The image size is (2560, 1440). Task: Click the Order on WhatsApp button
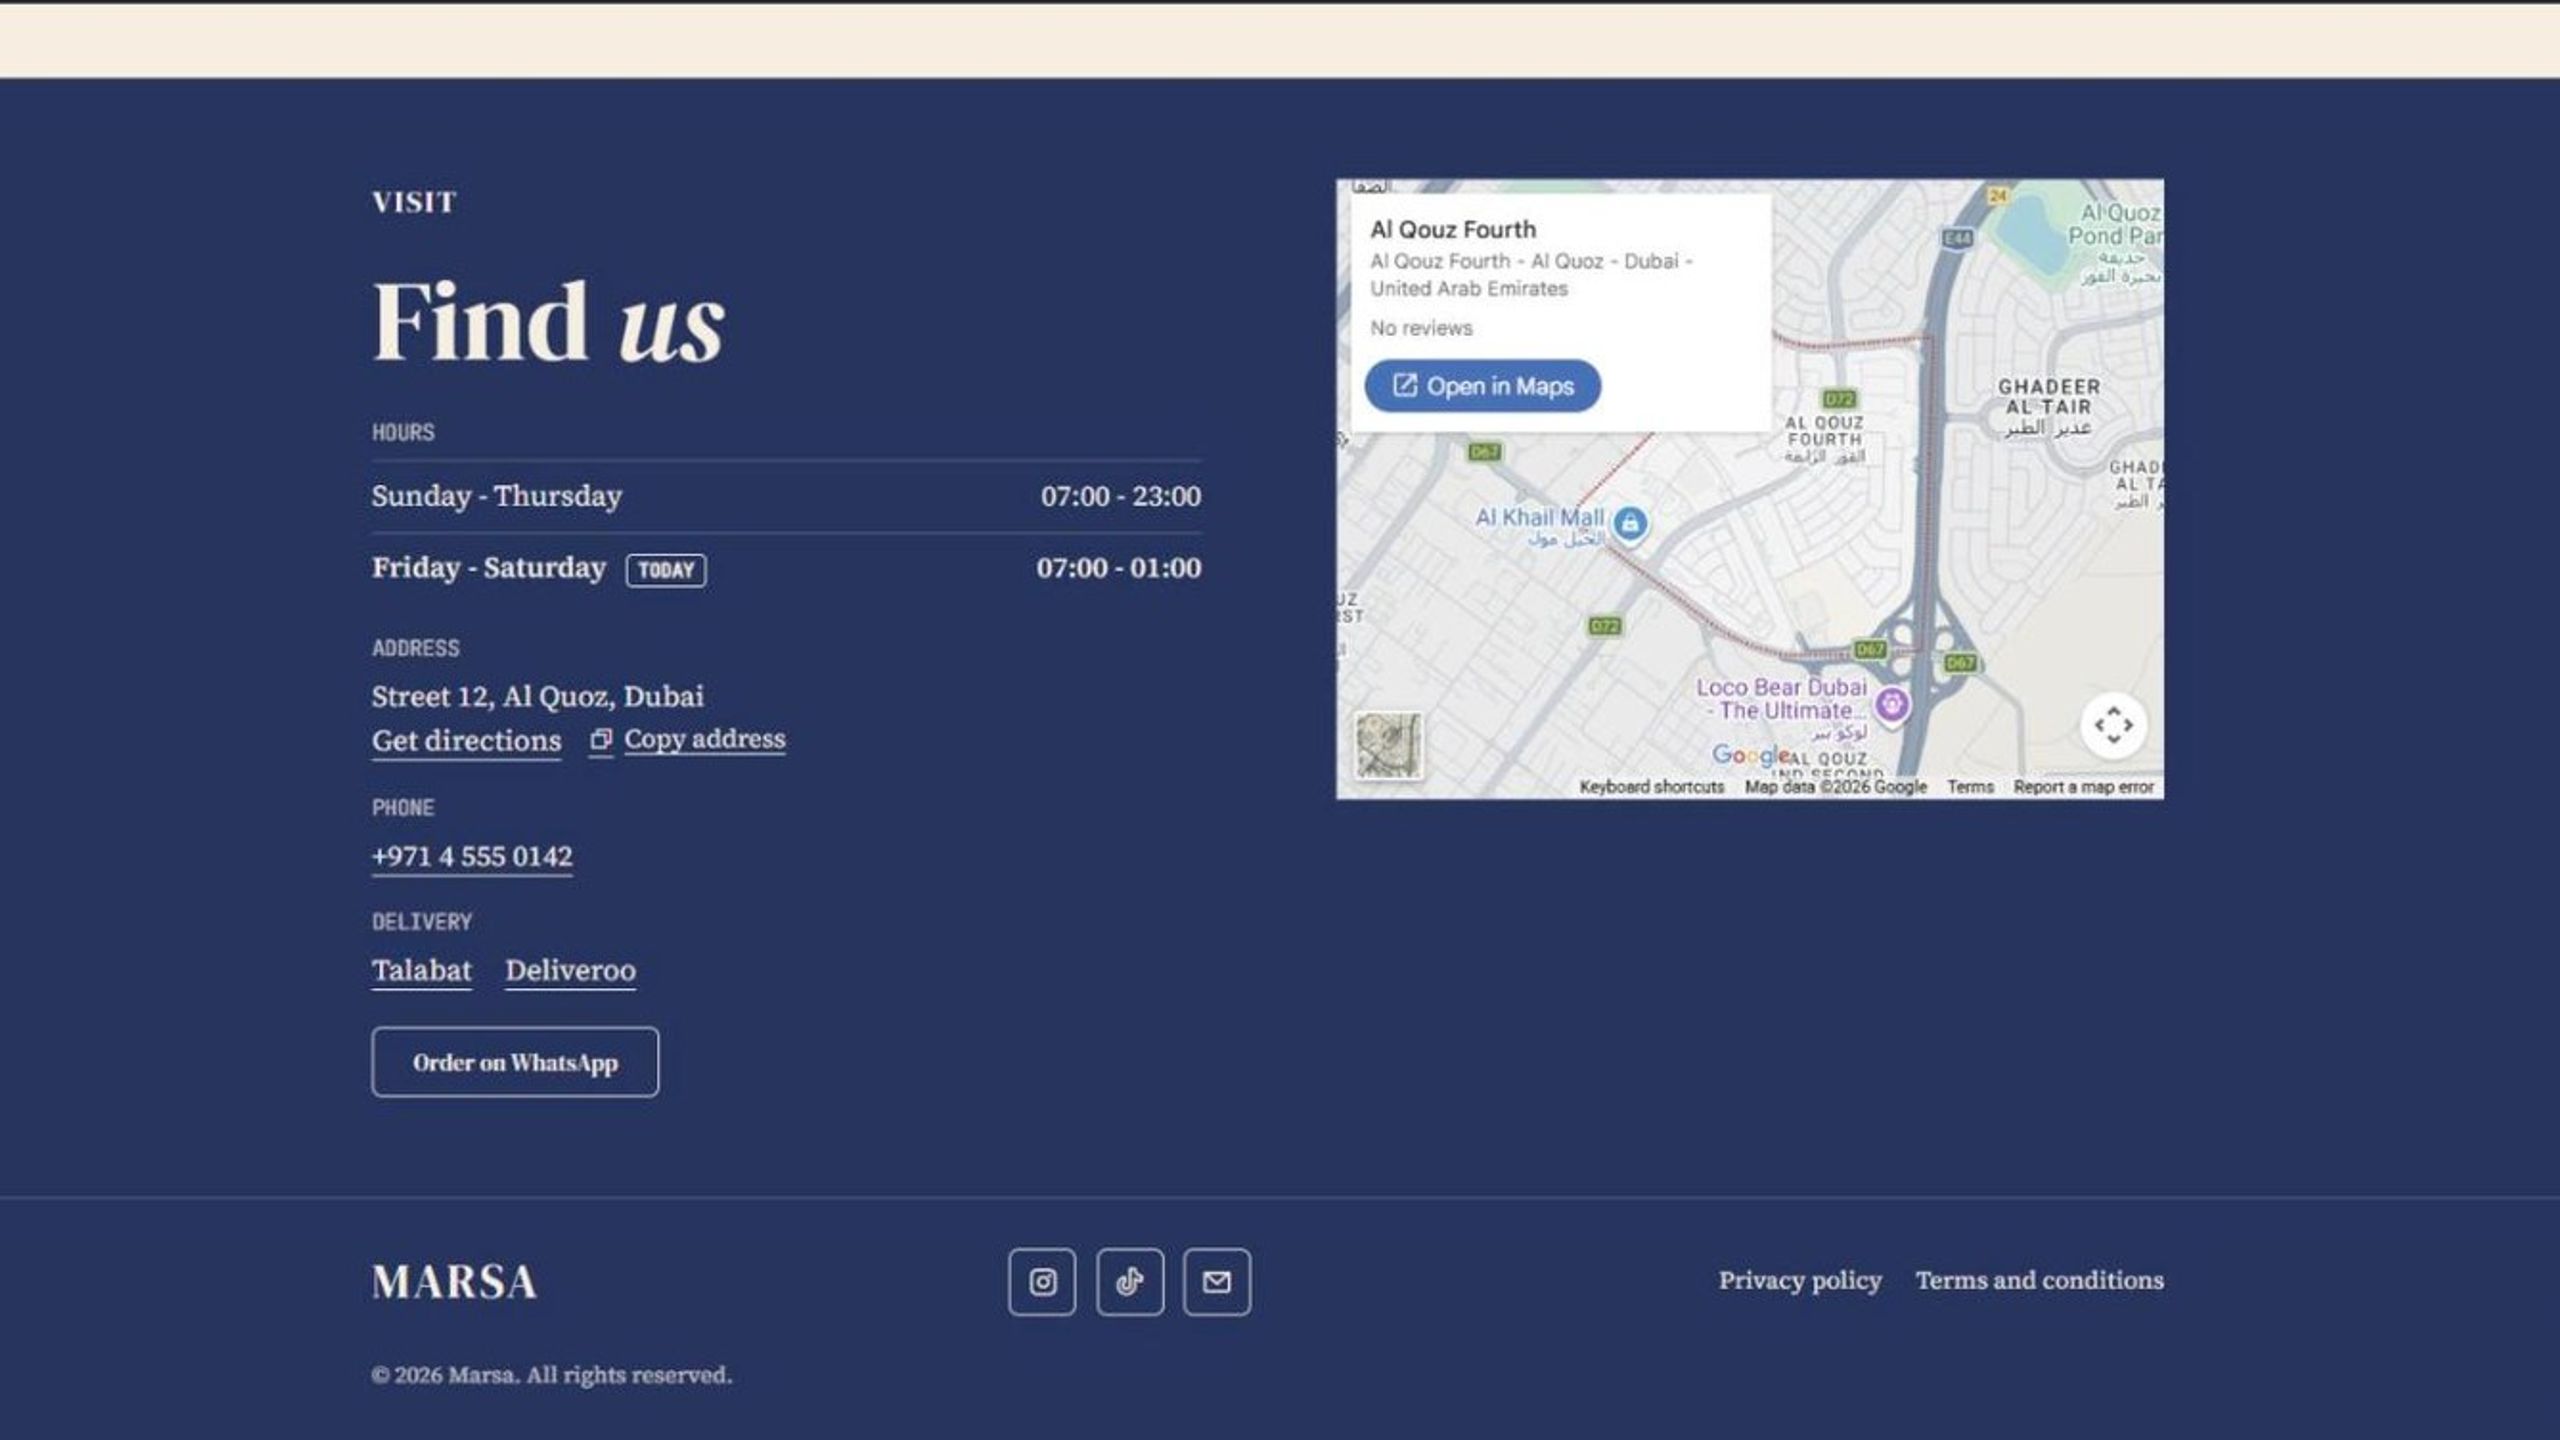[x=515, y=1062]
